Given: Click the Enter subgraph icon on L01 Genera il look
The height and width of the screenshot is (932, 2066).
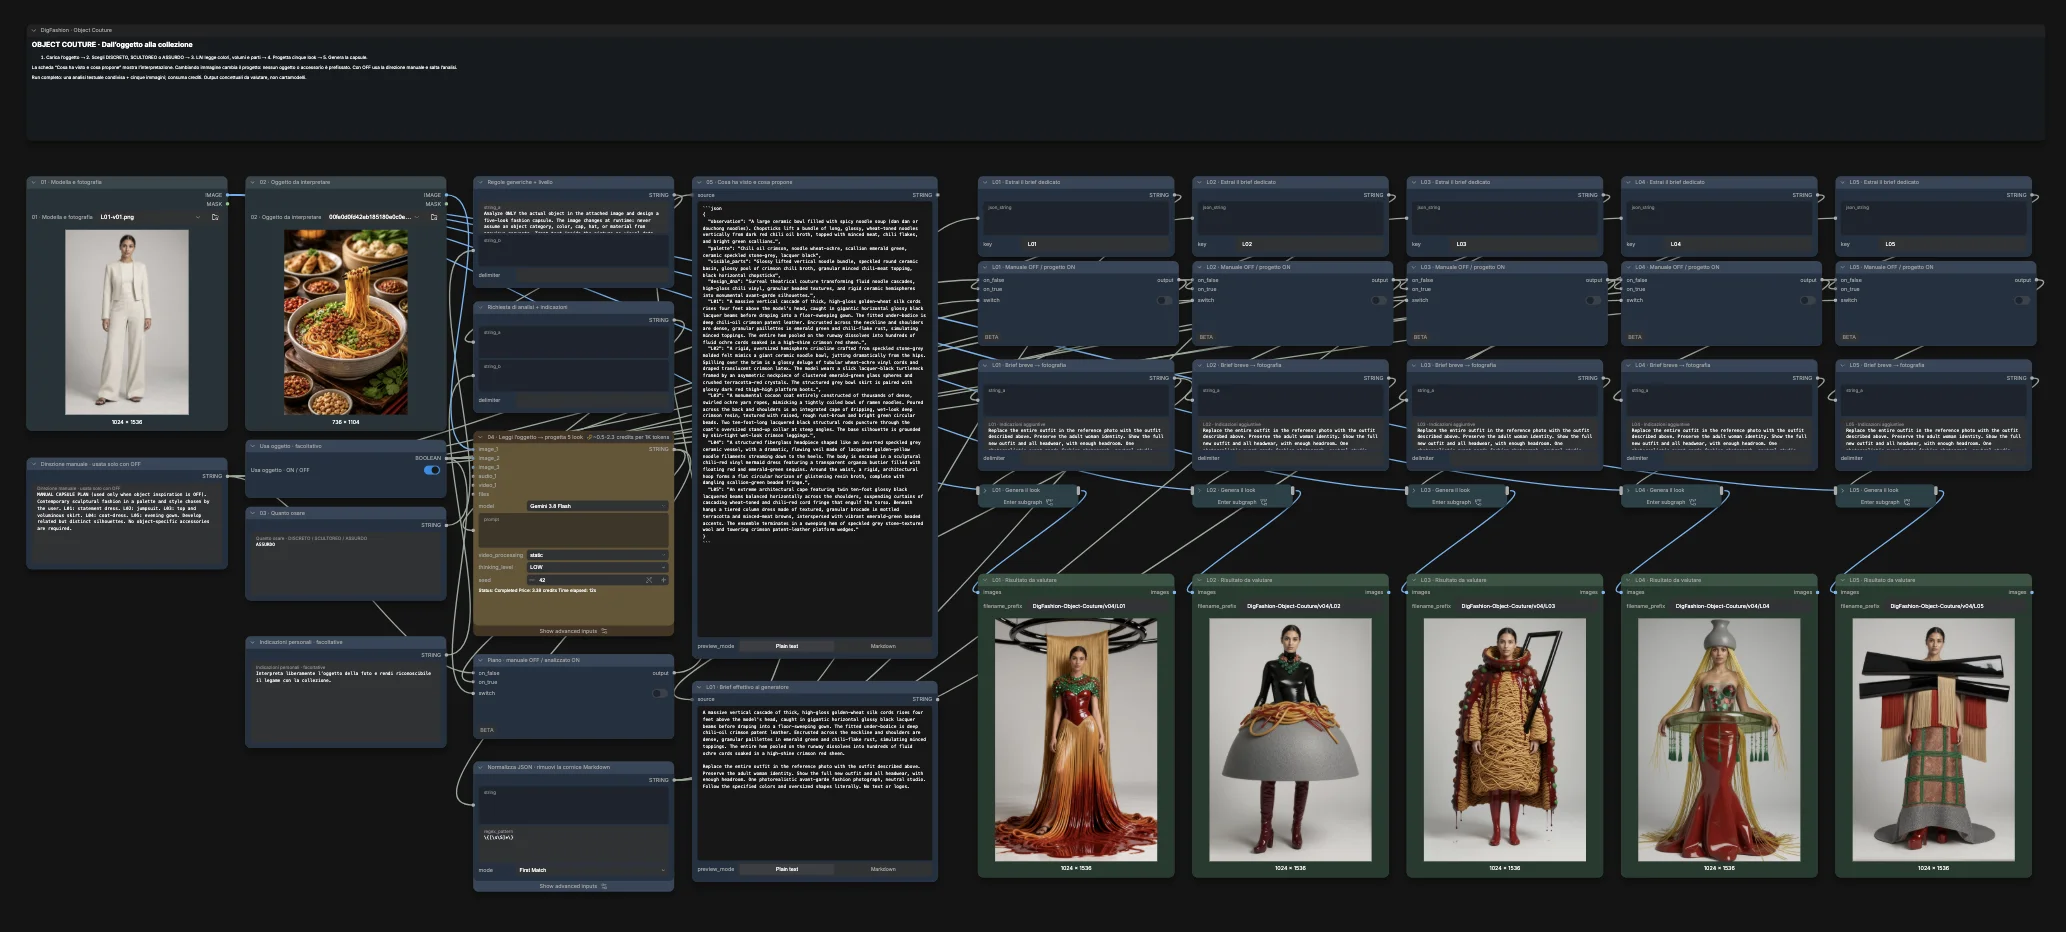Looking at the screenshot, I should tap(1049, 502).
